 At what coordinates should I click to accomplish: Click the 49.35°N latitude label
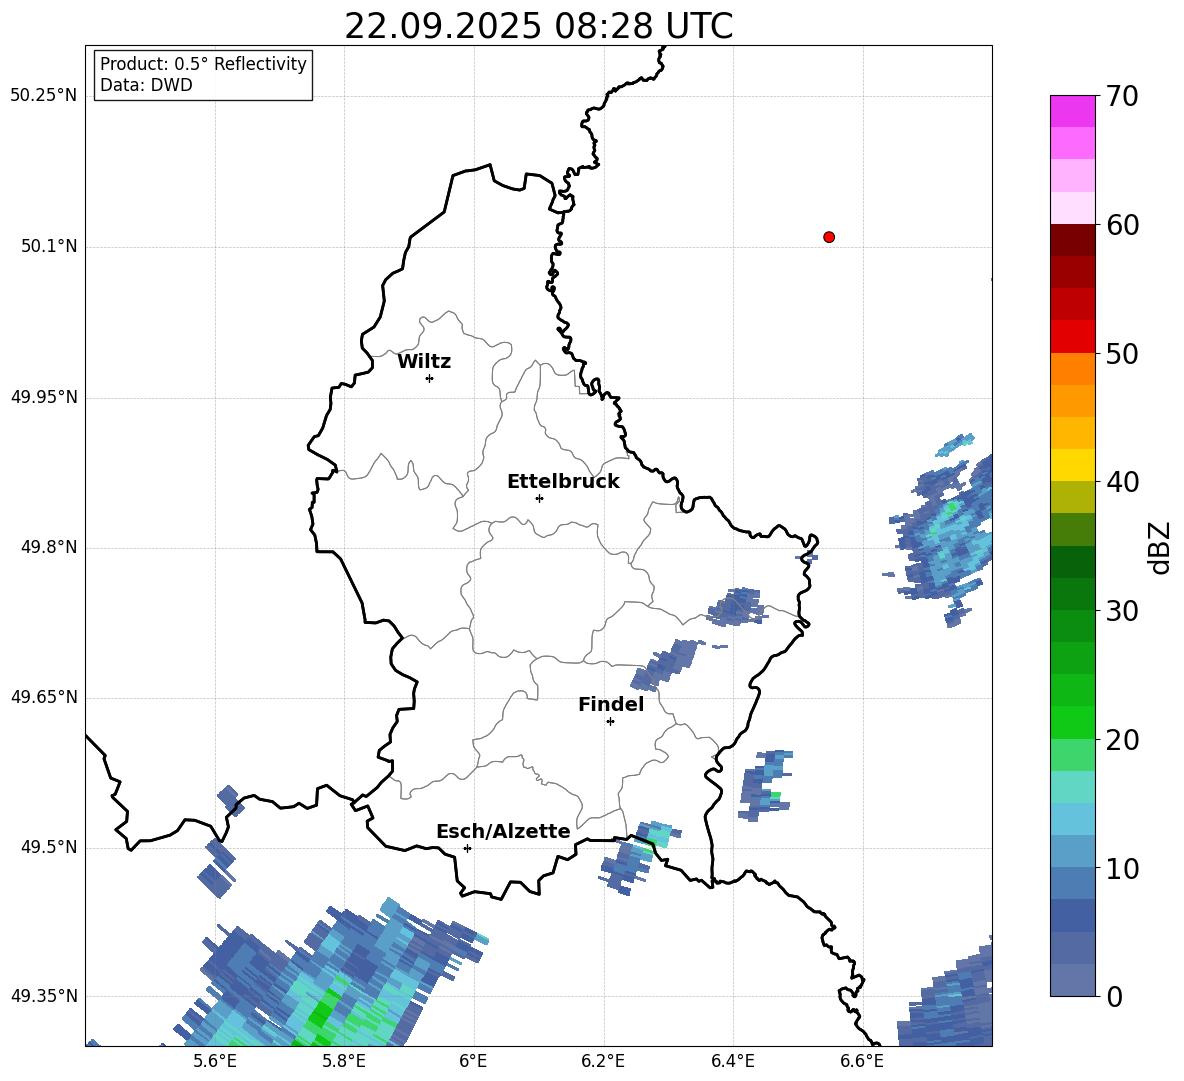(44, 996)
